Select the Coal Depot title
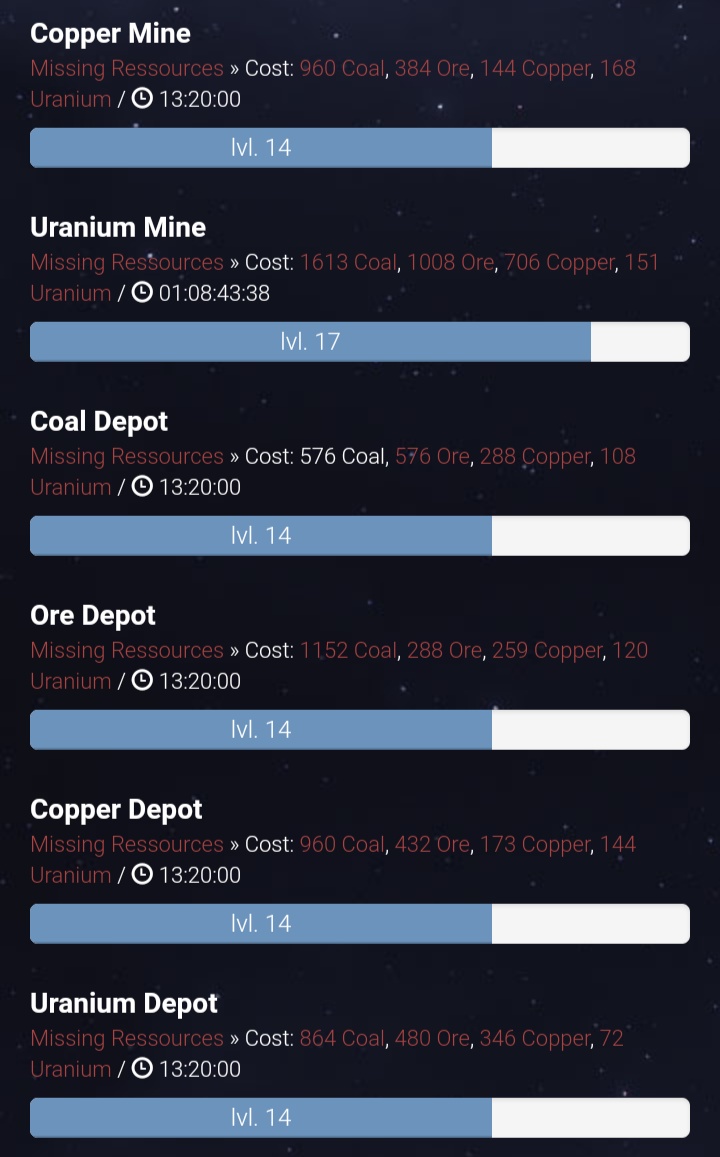Screen dimensions: 720x1157 [99, 422]
